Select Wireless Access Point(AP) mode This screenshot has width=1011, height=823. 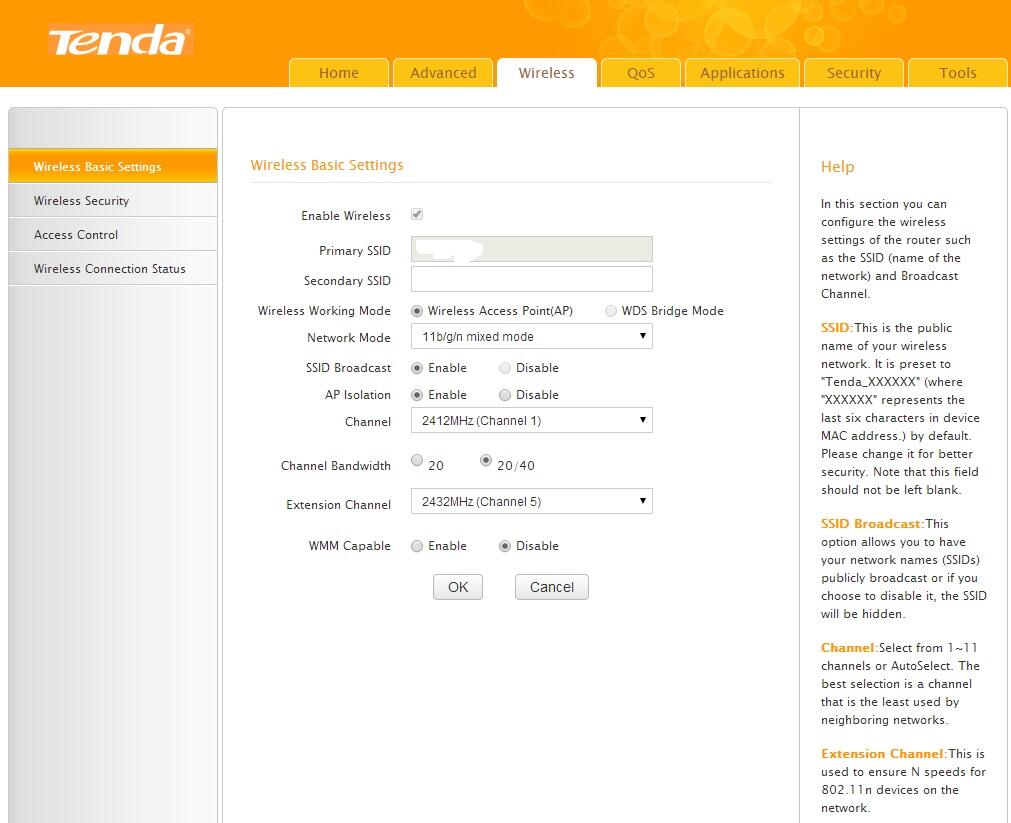pos(417,311)
